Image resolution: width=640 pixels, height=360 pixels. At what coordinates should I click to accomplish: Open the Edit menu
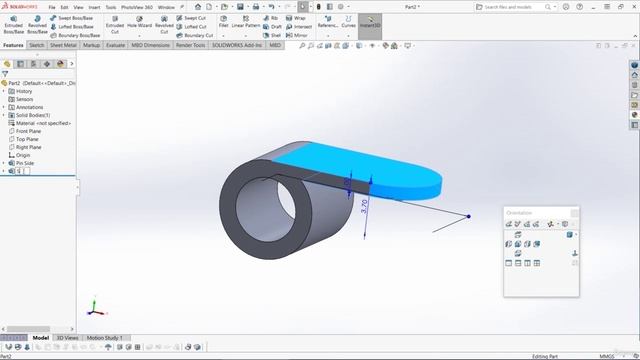click(x=64, y=7)
